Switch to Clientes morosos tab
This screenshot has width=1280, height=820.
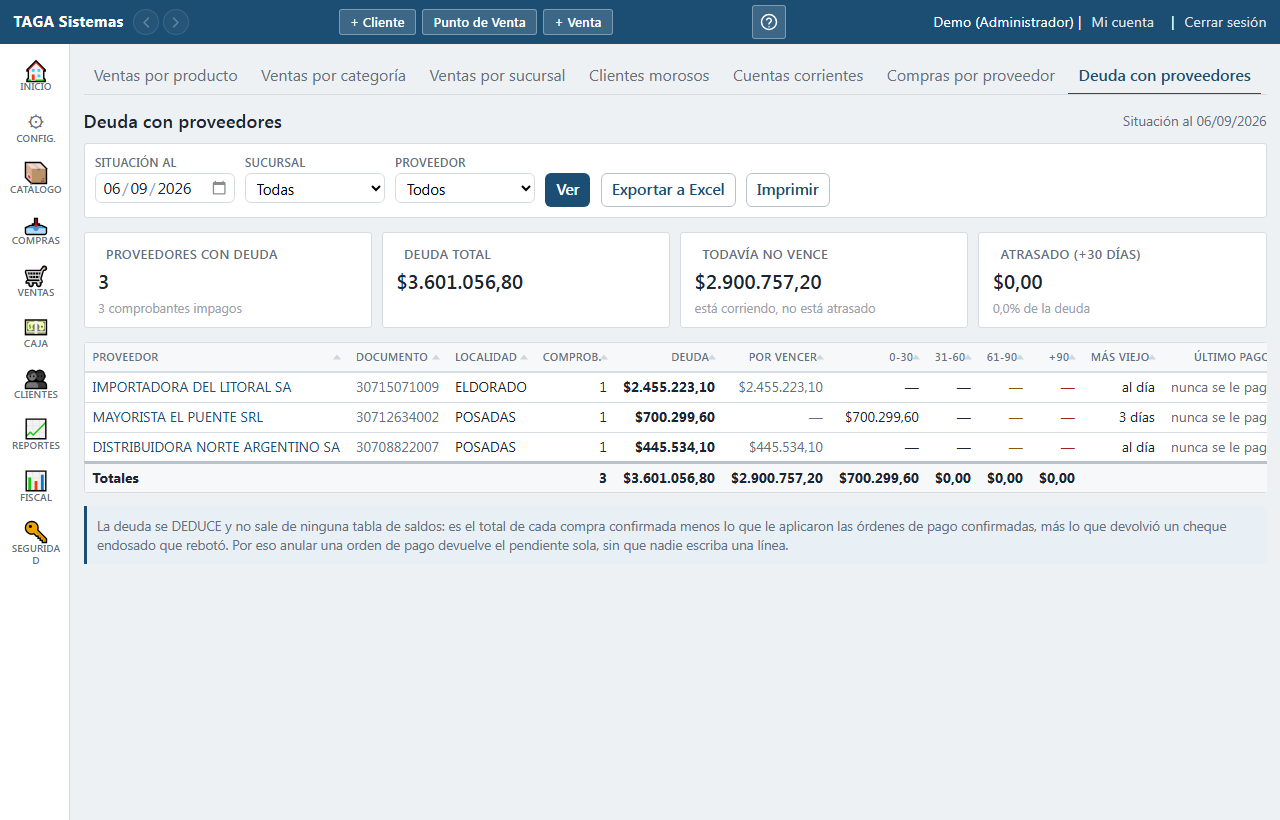(649, 75)
